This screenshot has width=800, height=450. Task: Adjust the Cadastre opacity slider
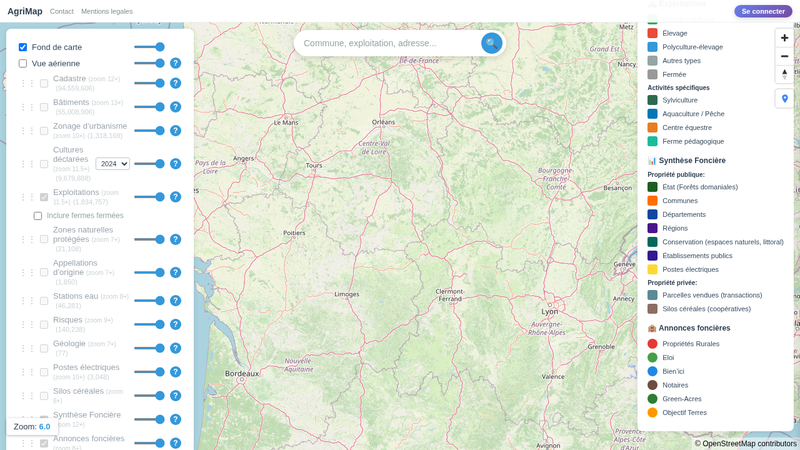pyautogui.click(x=149, y=83)
